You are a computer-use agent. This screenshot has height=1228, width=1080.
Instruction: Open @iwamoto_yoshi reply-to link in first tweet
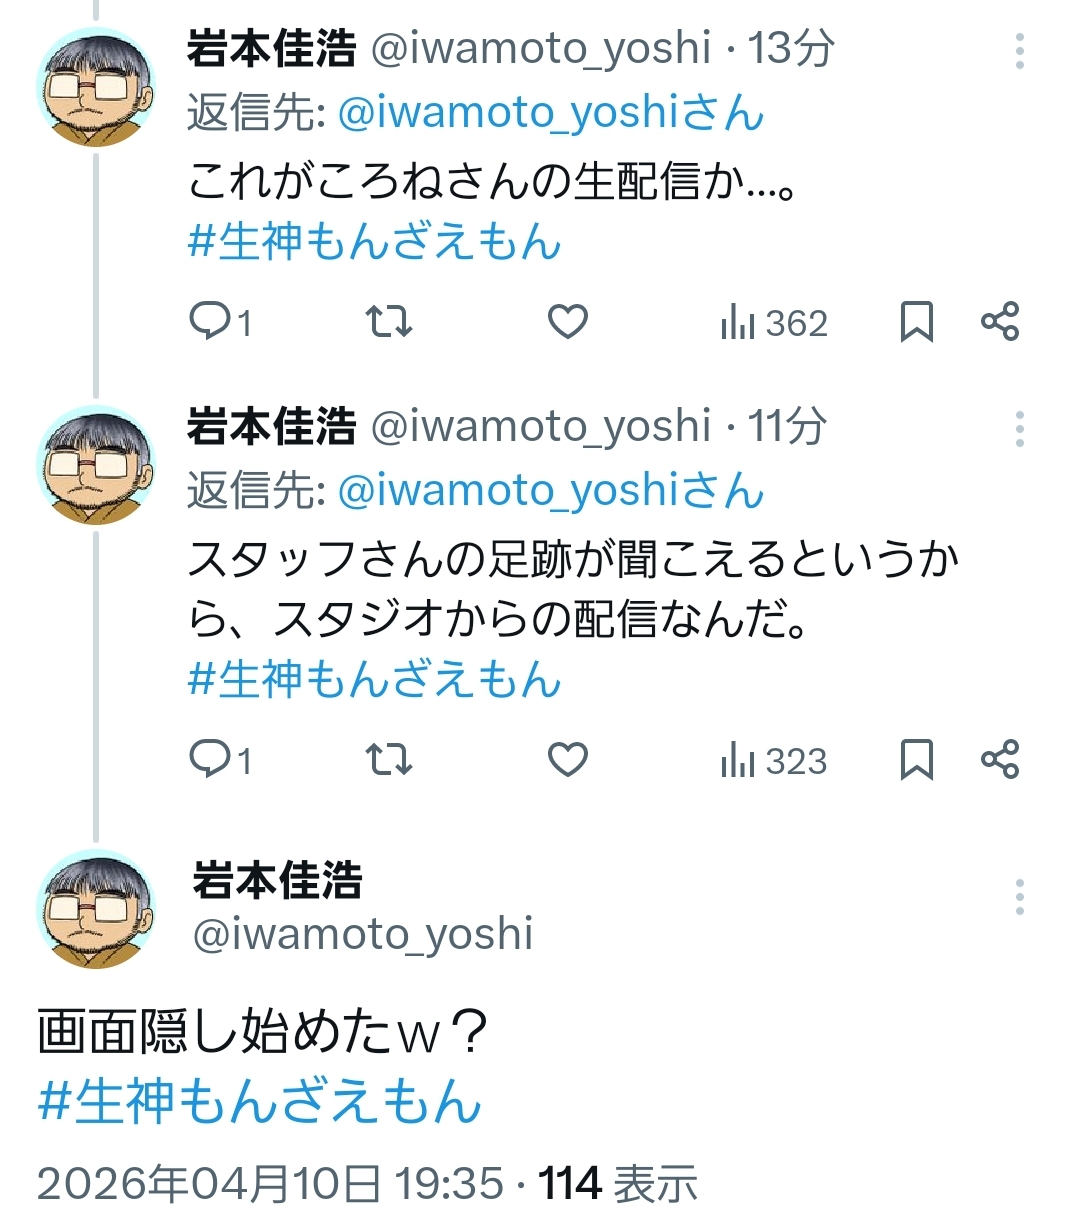tap(550, 113)
